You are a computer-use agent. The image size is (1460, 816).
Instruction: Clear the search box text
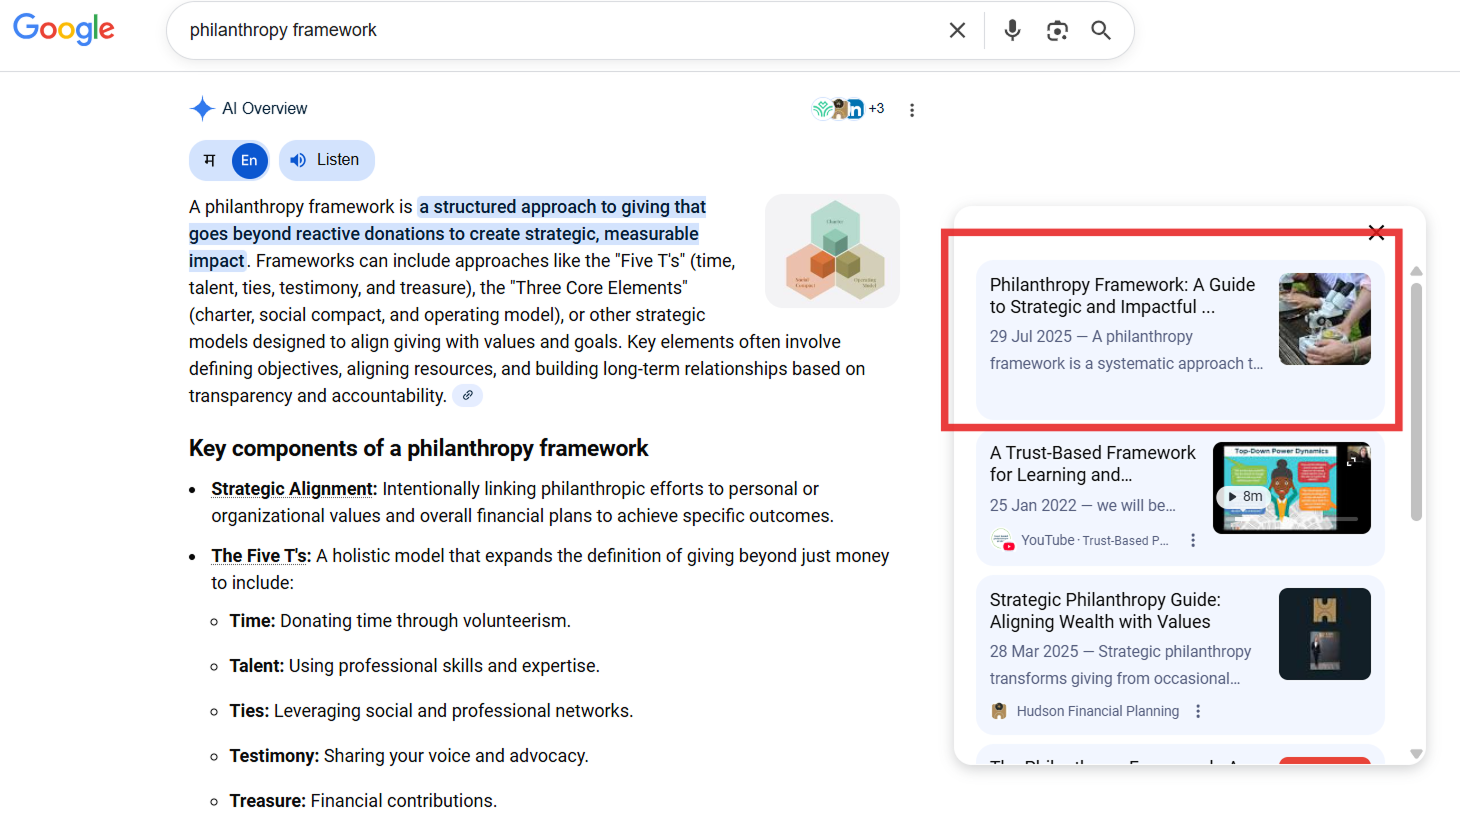click(x=957, y=30)
